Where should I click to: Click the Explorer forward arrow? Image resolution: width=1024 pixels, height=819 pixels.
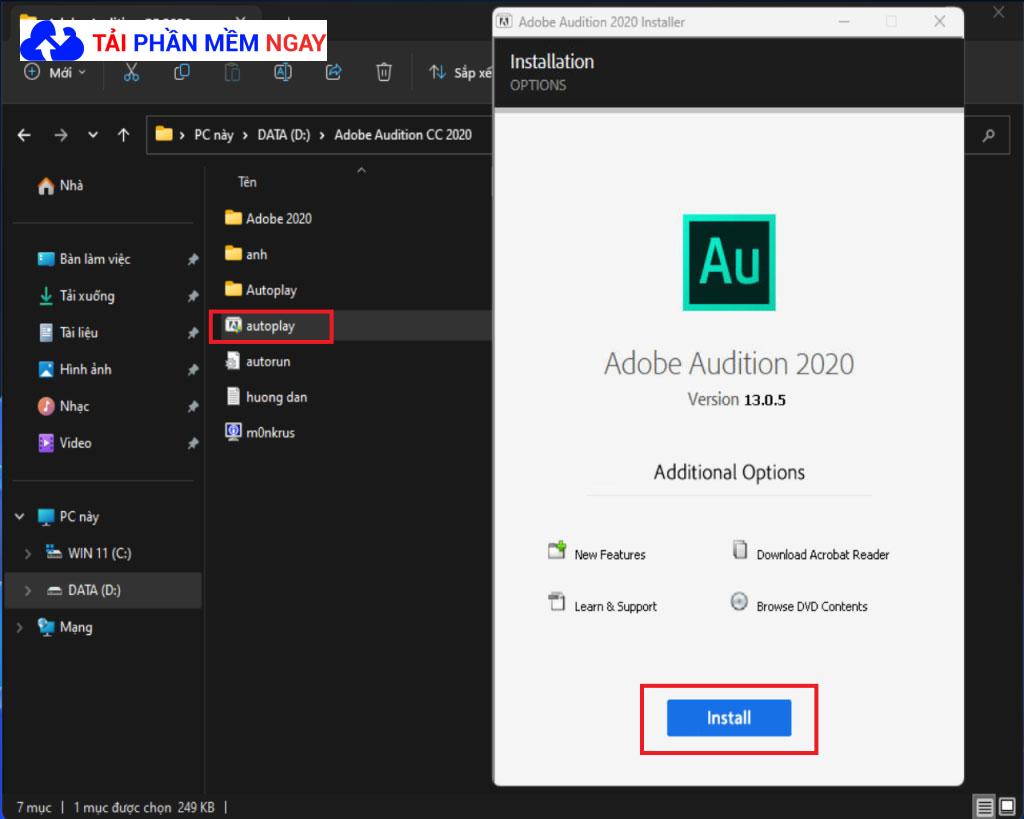coord(61,135)
